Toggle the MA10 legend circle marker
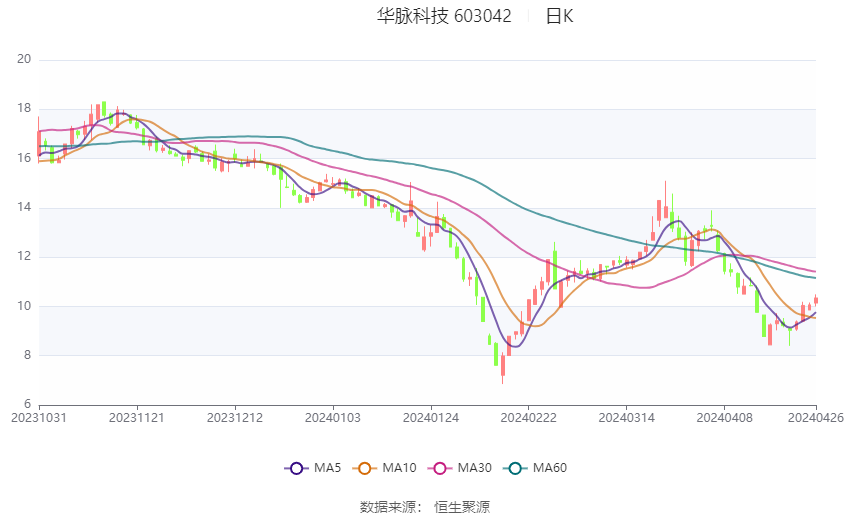The width and height of the screenshot is (850, 517). (364, 468)
